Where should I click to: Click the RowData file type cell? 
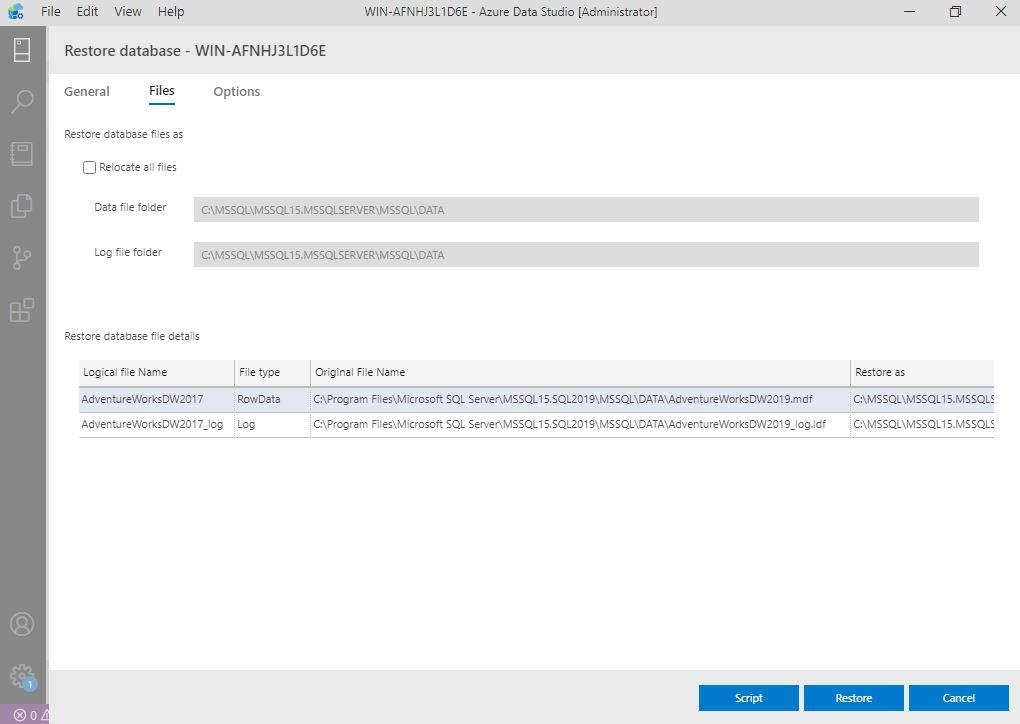pos(272,399)
